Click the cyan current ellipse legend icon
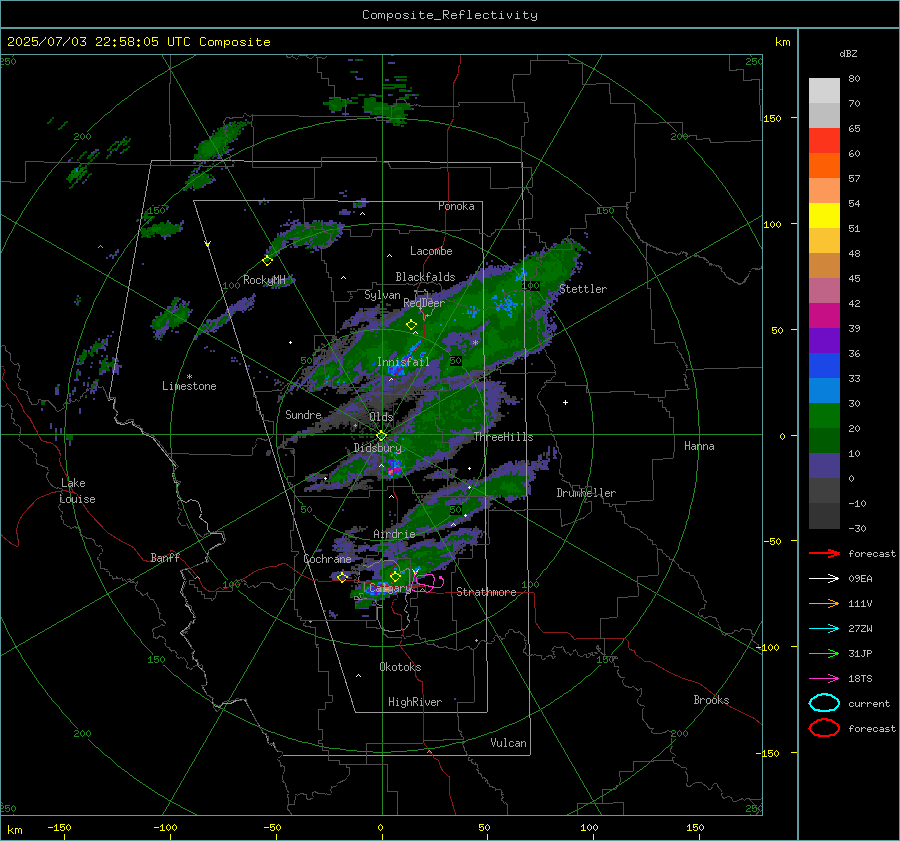This screenshot has height=841, width=900. click(x=824, y=703)
